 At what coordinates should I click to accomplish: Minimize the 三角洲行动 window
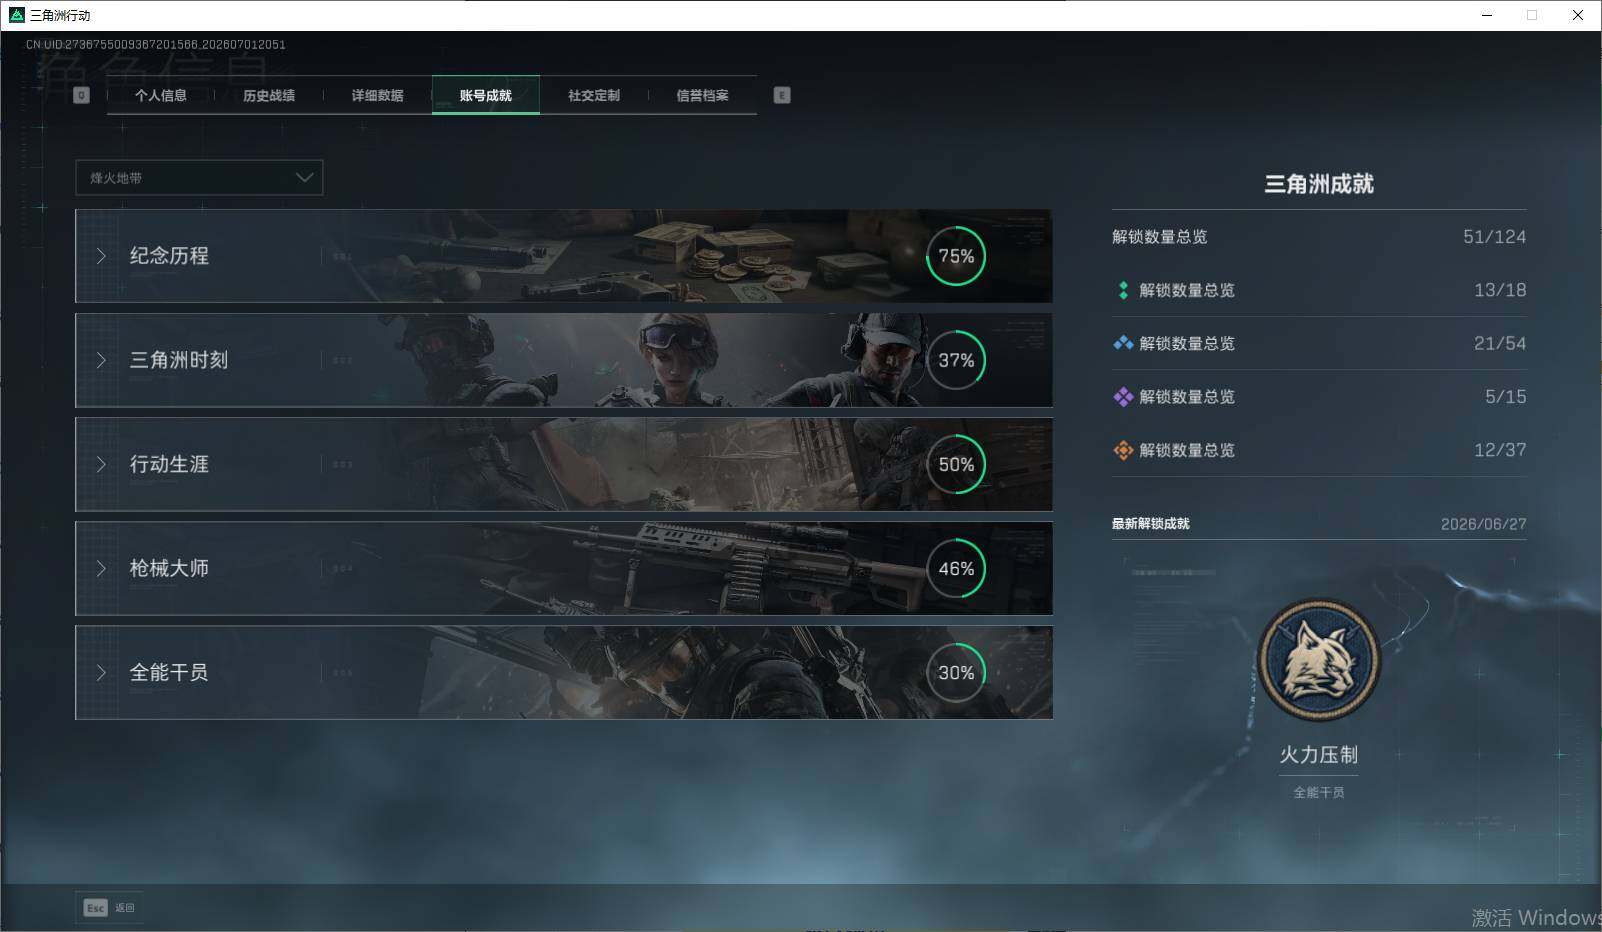coord(1487,15)
